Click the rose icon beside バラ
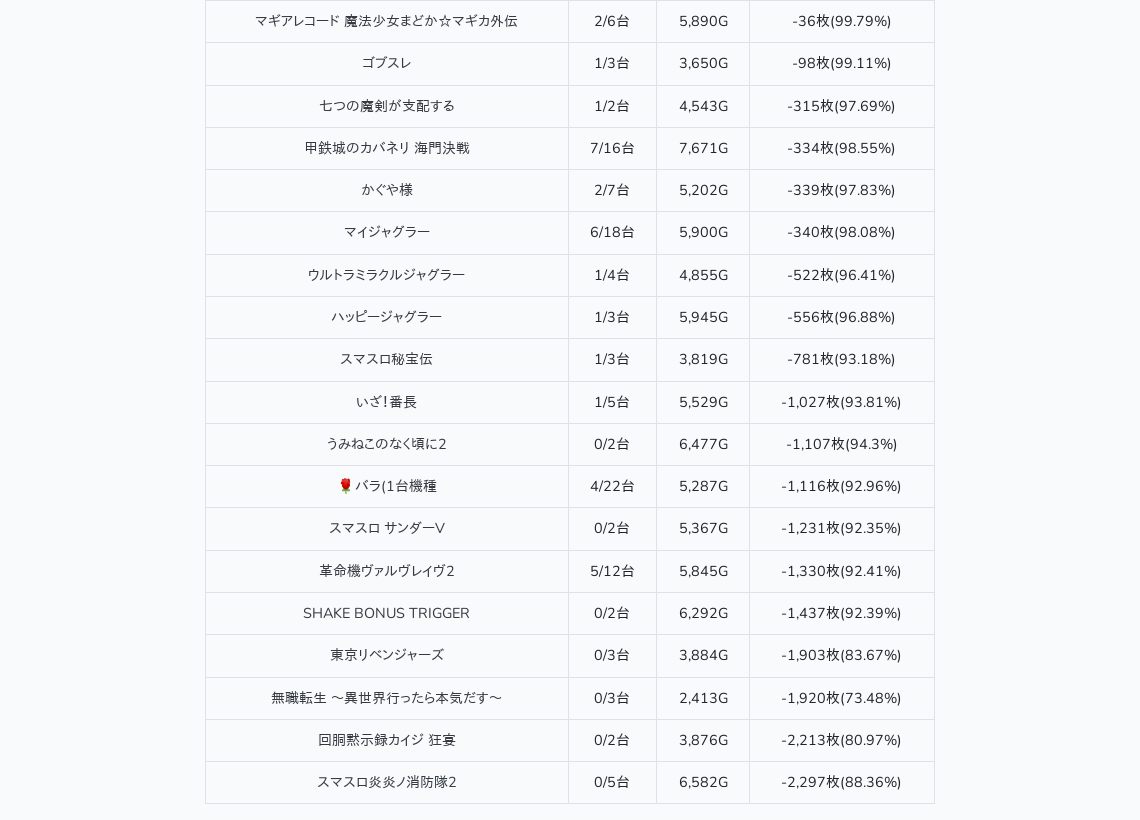 [346, 486]
